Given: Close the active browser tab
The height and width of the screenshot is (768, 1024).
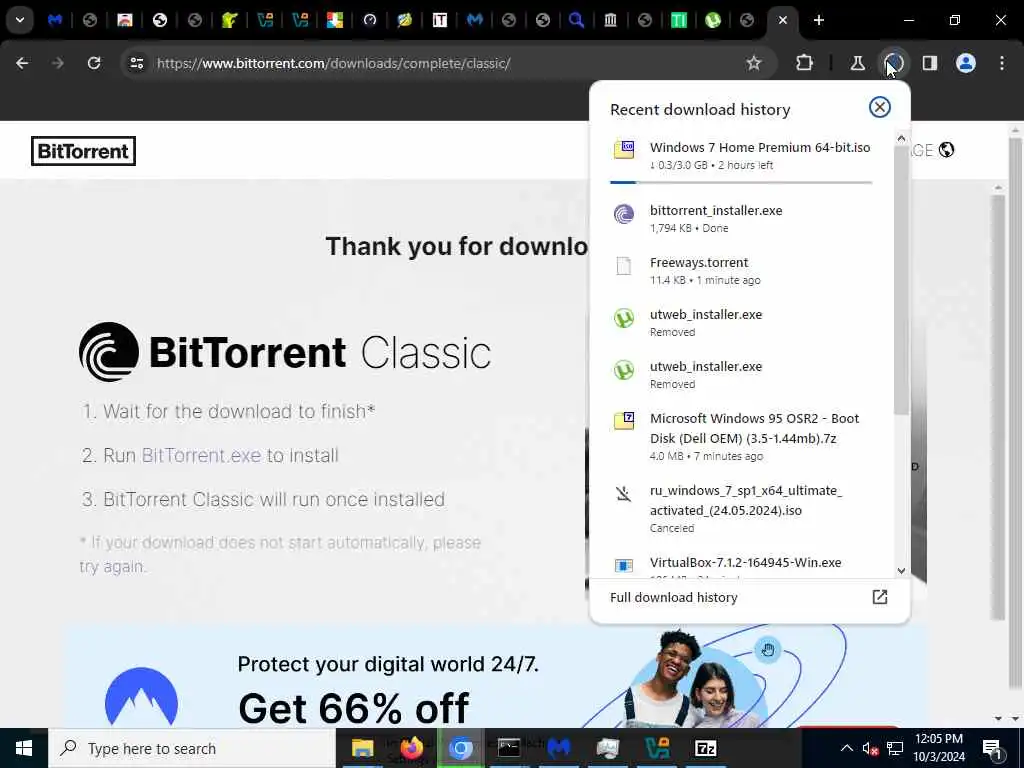Looking at the screenshot, I should click(782, 20).
